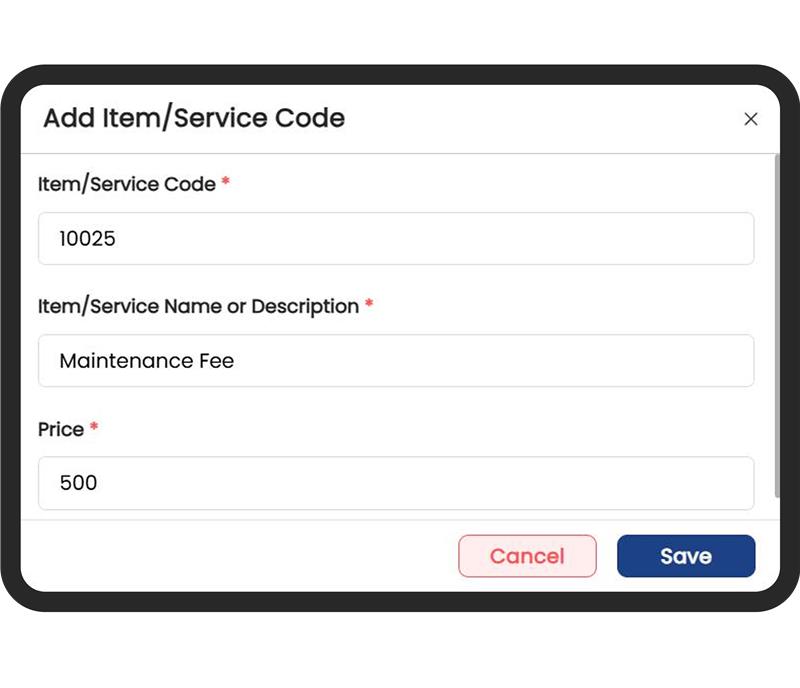Focus the Item/Service Code input field
The image size is (800, 688).
(396, 239)
